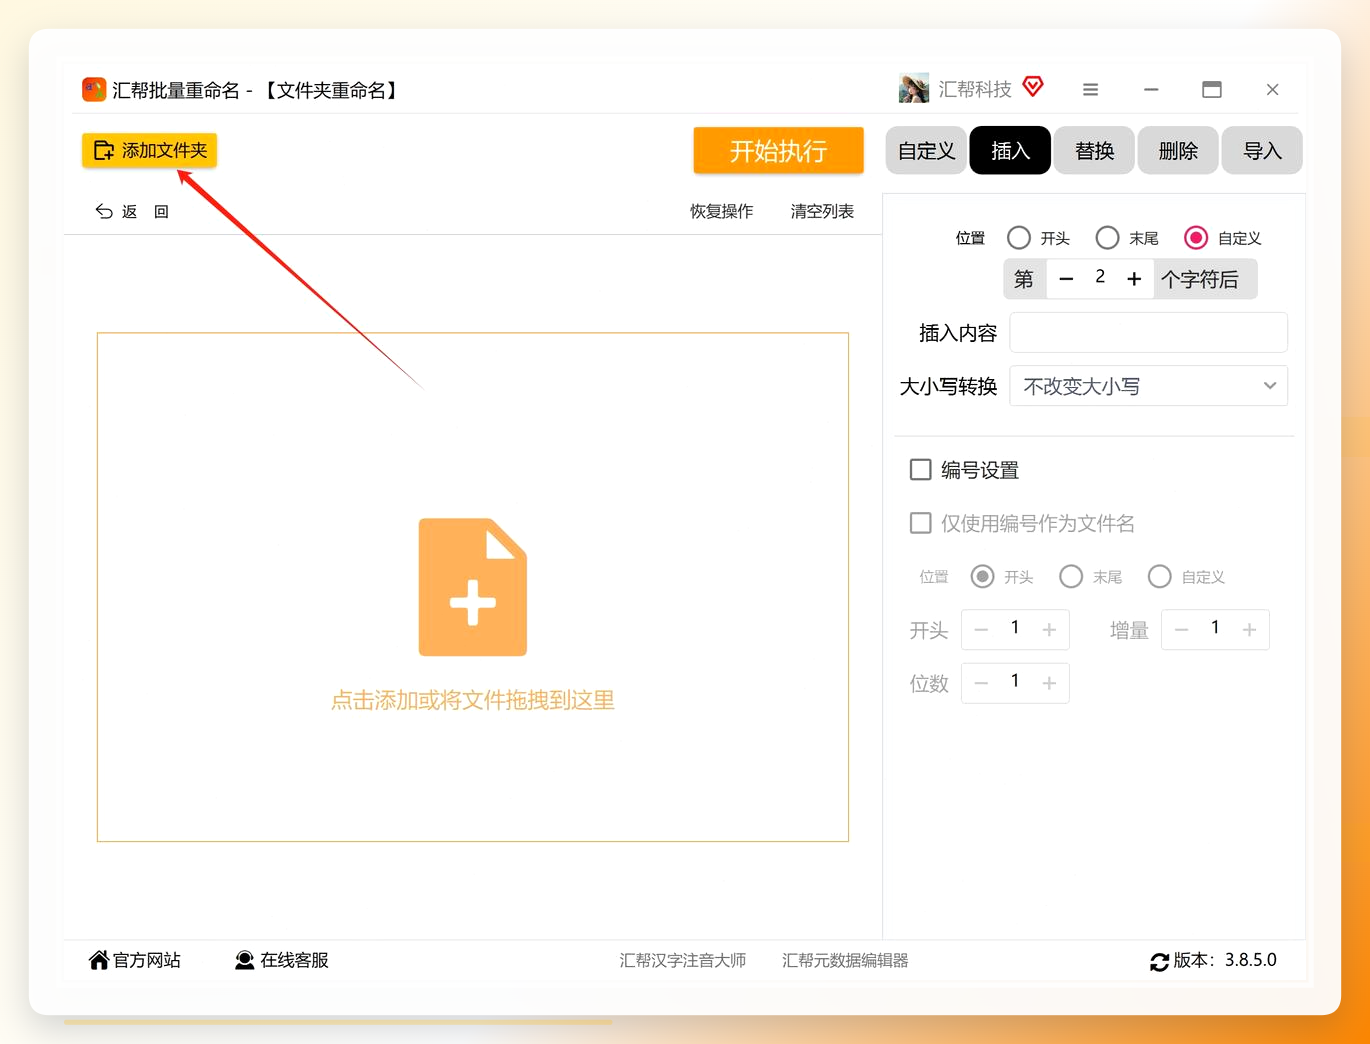This screenshot has width=1370, height=1044.
Task: Select the insert position 末尾 radio button
Action: (x=1107, y=238)
